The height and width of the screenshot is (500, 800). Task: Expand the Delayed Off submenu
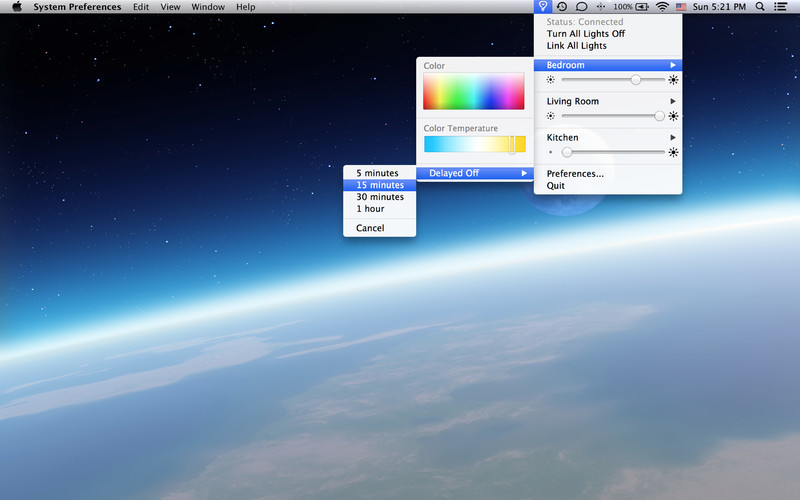475,173
